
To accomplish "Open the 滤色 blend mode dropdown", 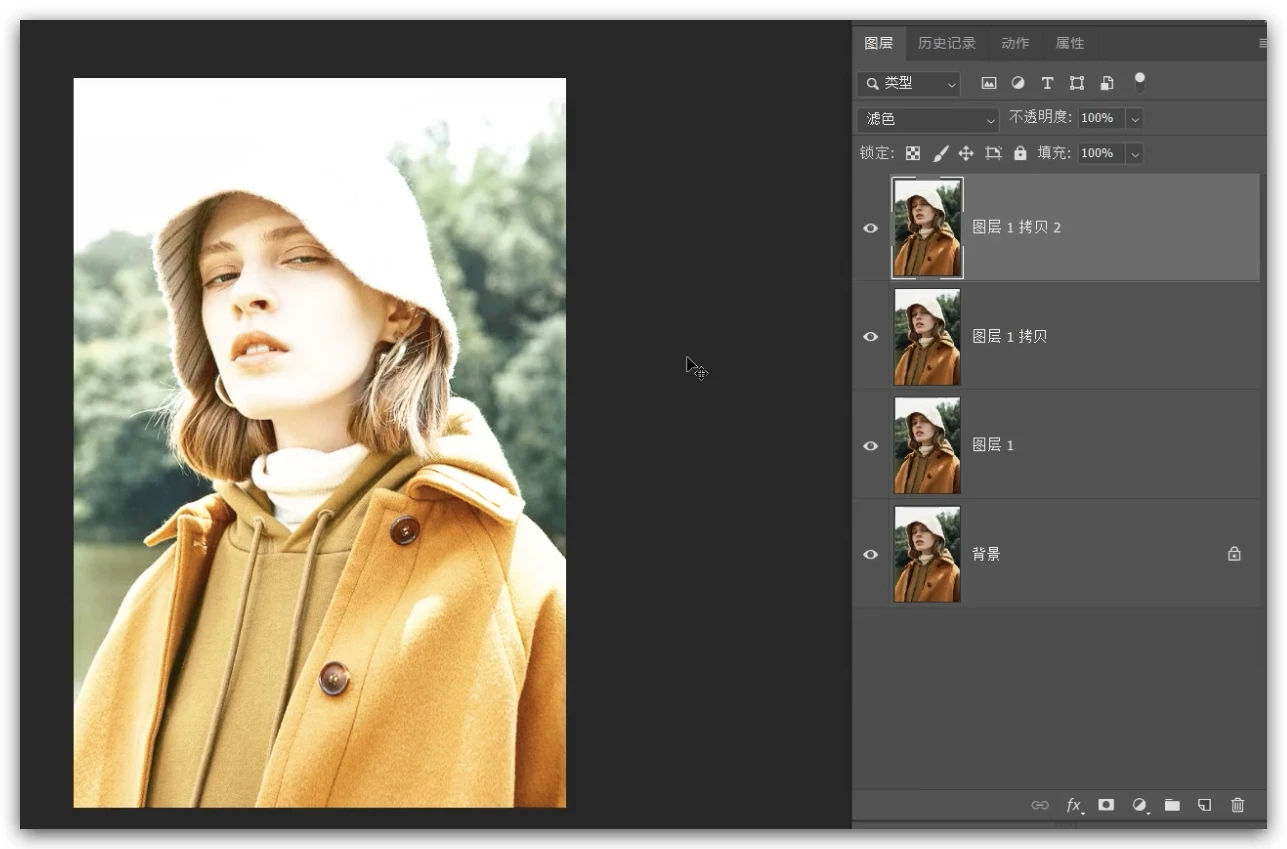I will coord(929,119).
